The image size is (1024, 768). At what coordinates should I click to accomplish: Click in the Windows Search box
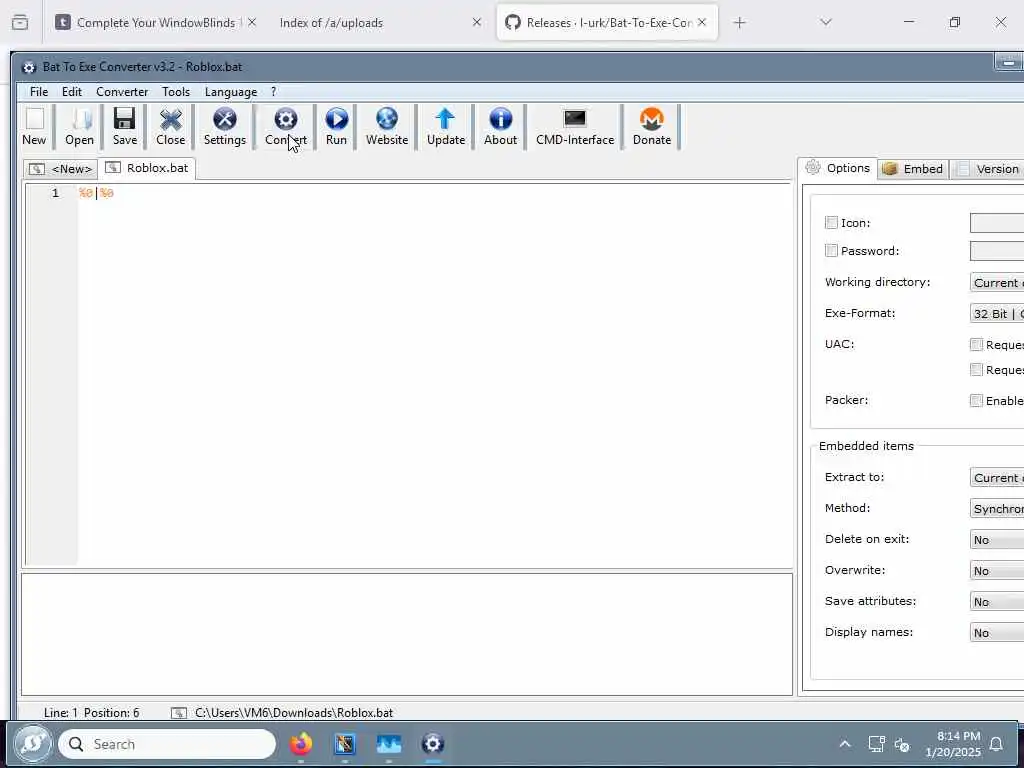coord(167,744)
